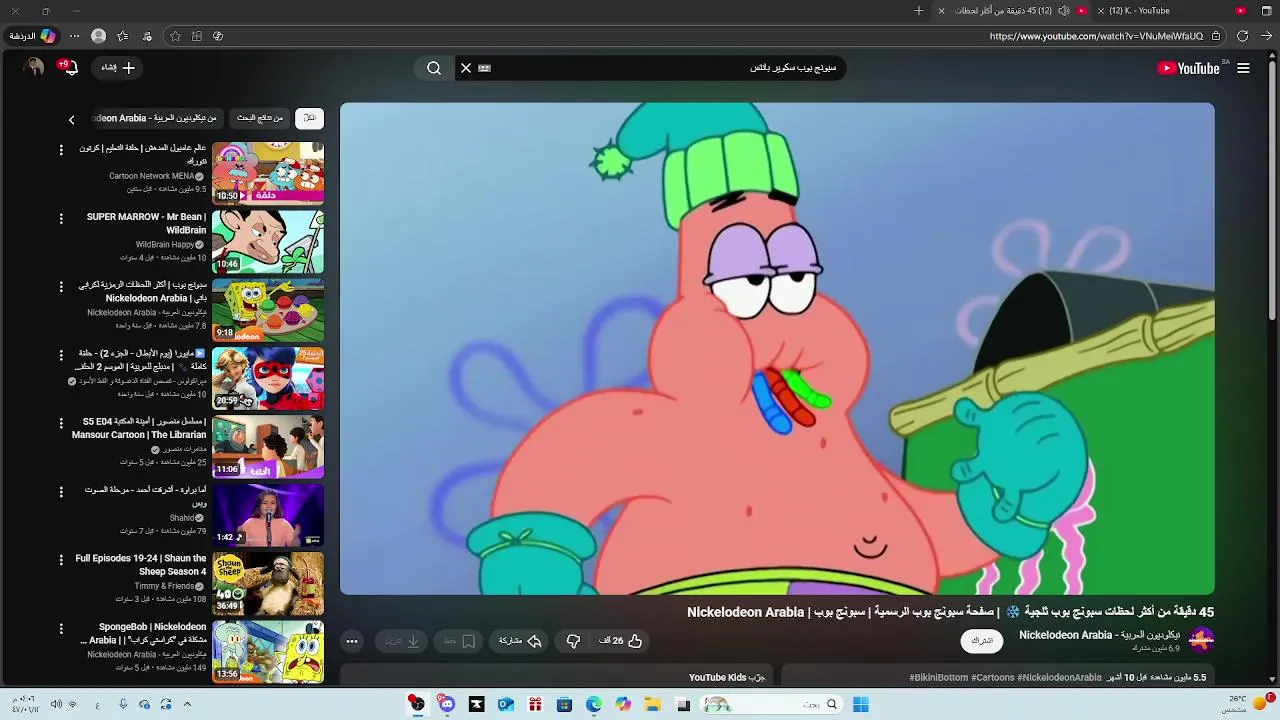
Task: Open options menu for Mansour Cartoon video
Action: [x=61, y=424]
